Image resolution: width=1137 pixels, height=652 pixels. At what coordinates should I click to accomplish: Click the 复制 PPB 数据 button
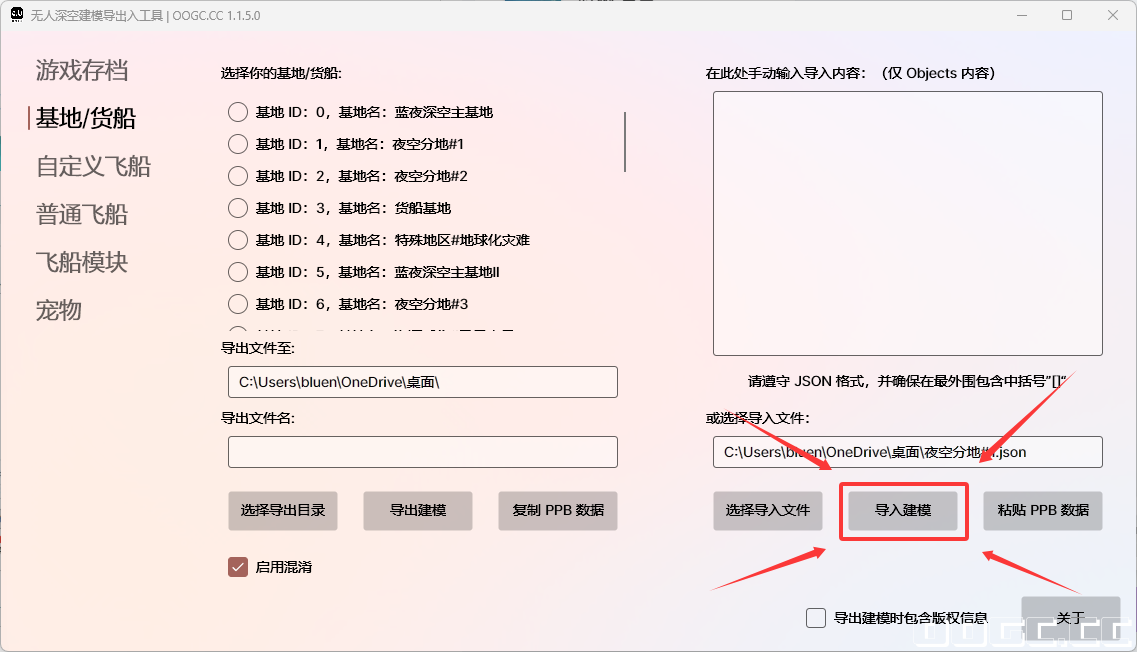click(x=557, y=510)
